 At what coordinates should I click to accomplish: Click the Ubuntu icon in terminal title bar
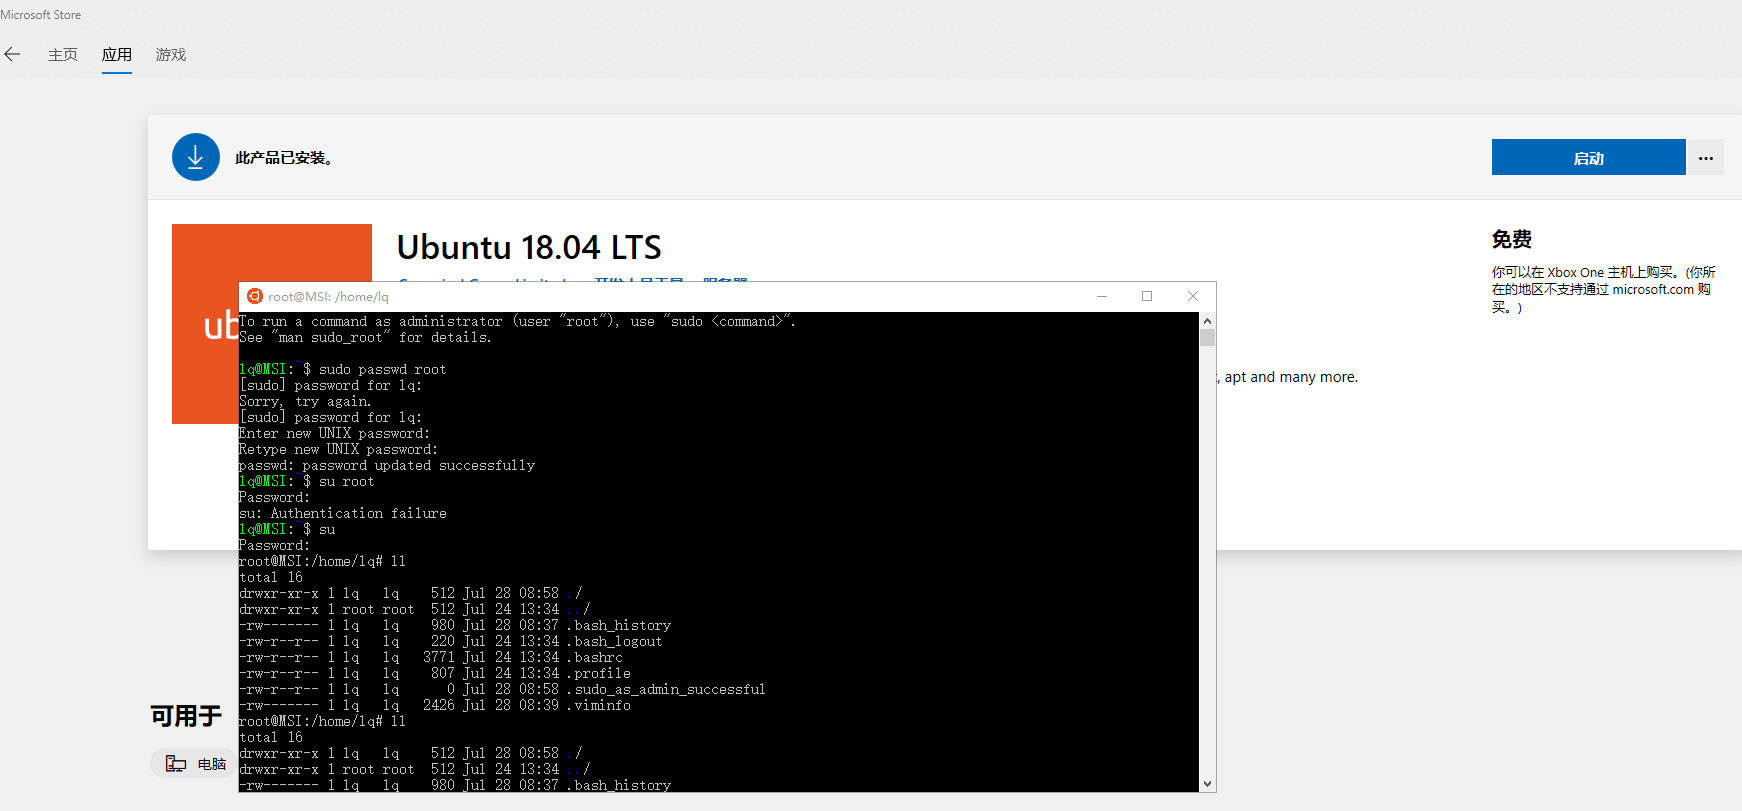coord(255,296)
